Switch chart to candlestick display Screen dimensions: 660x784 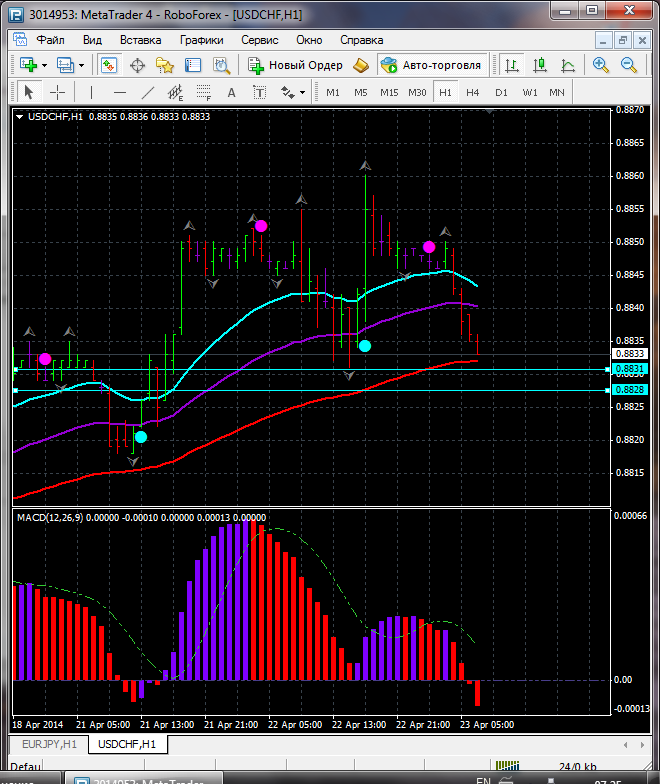coord(540,65)
